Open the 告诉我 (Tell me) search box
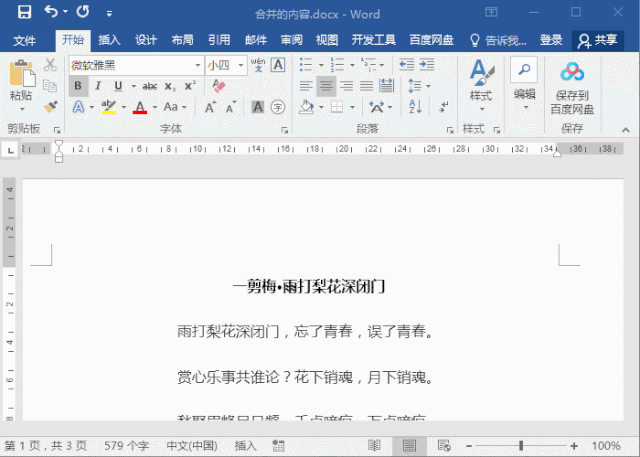 point(498,40)
